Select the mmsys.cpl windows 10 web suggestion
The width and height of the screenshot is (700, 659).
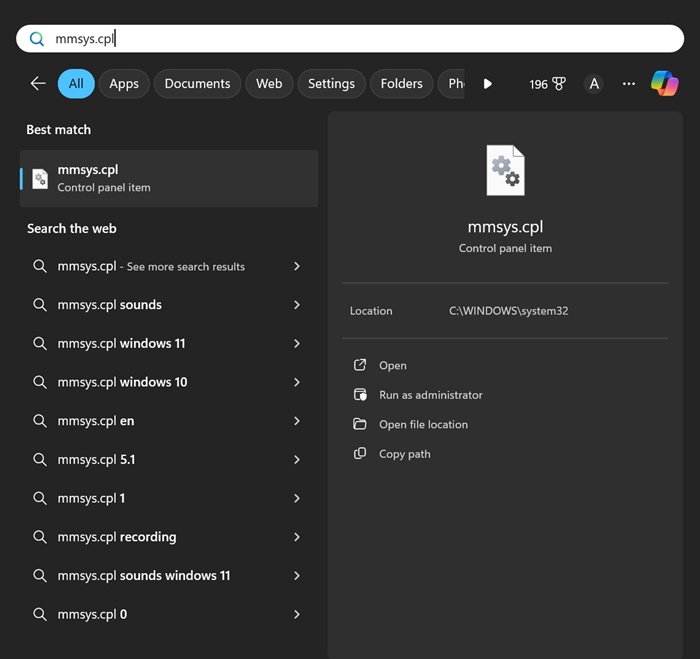click(x=122, y=382)
